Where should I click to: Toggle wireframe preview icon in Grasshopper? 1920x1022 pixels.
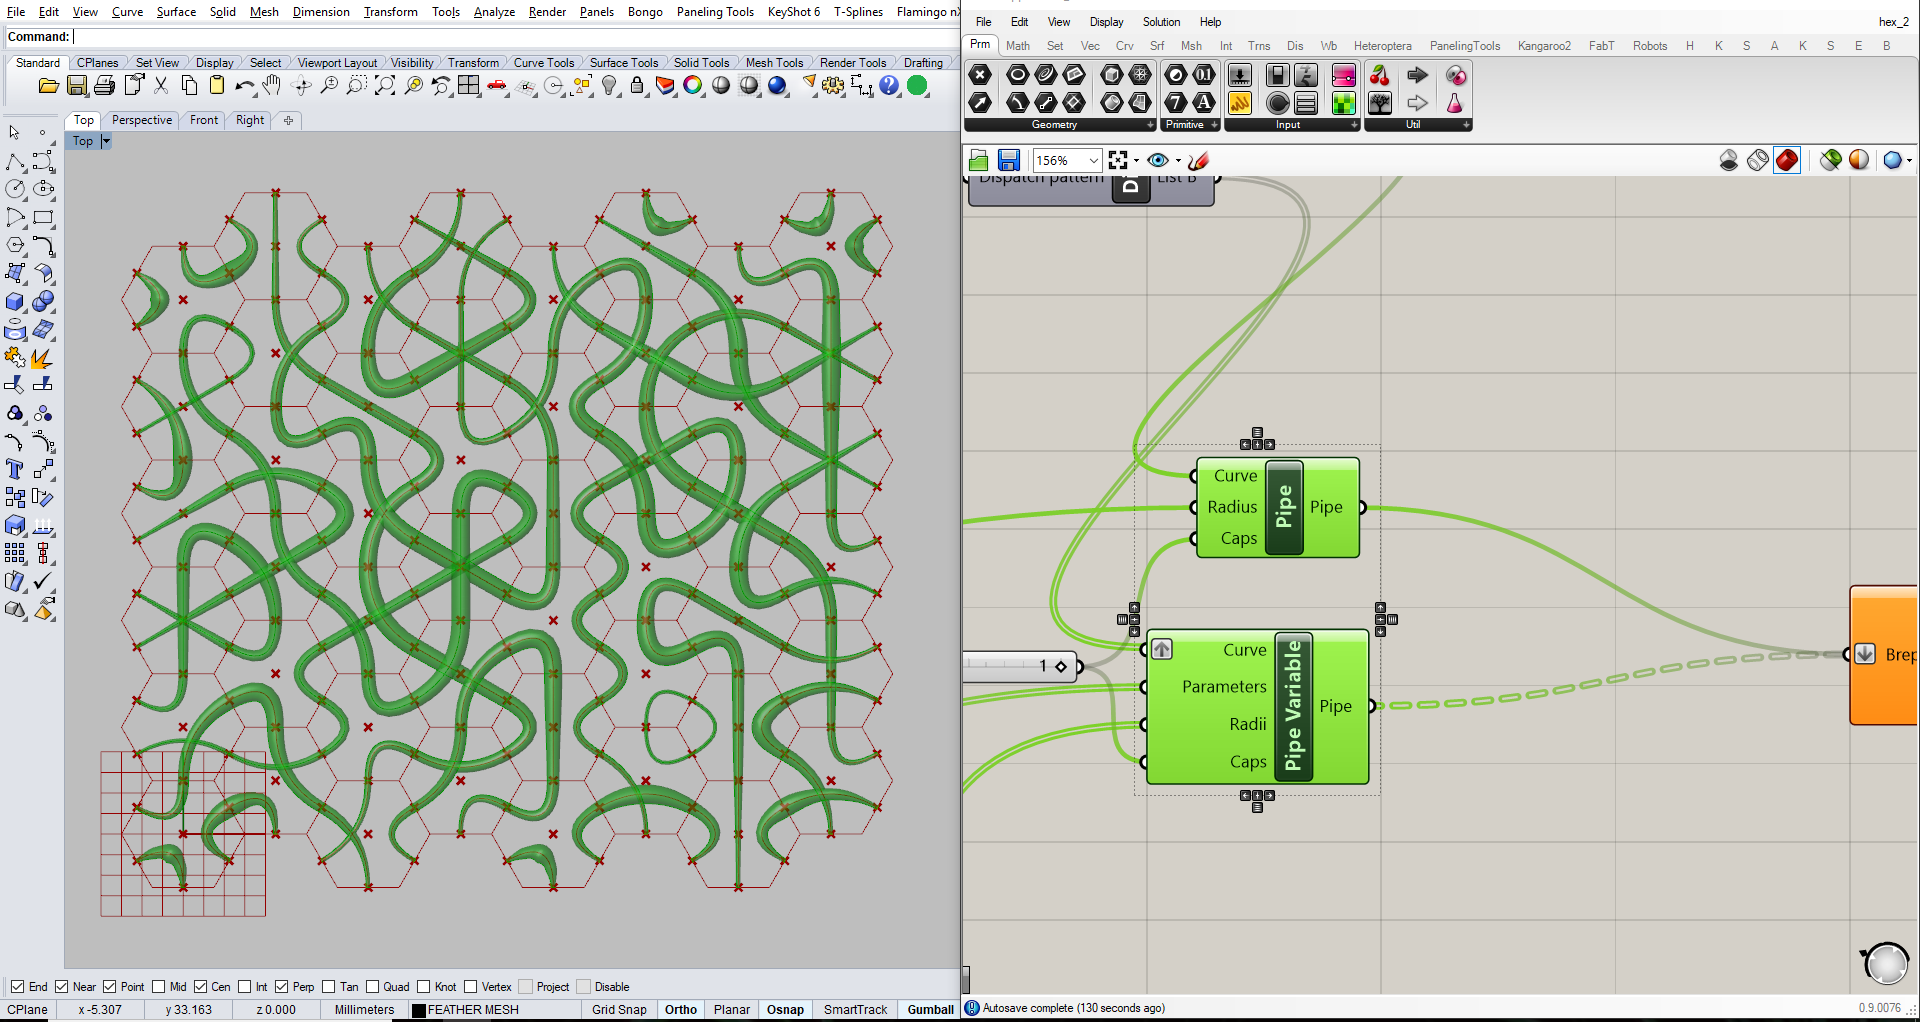click(1758, 160)
